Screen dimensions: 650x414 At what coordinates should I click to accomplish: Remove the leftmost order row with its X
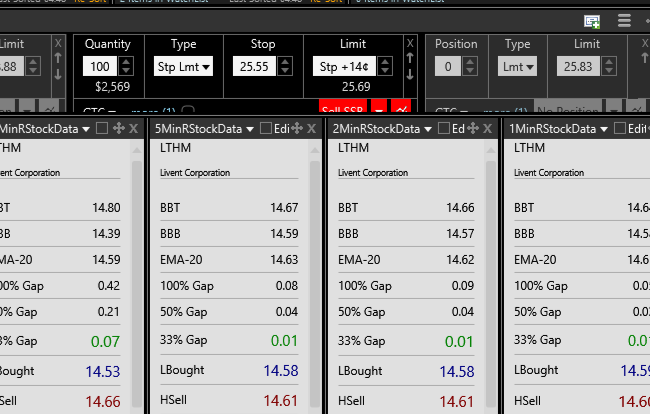58,43
